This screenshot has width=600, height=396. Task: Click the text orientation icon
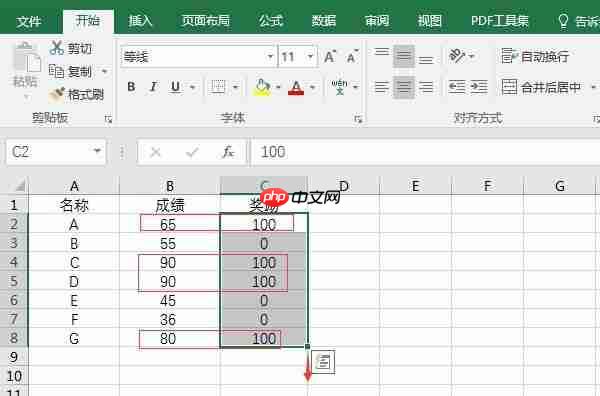point(457,56)
